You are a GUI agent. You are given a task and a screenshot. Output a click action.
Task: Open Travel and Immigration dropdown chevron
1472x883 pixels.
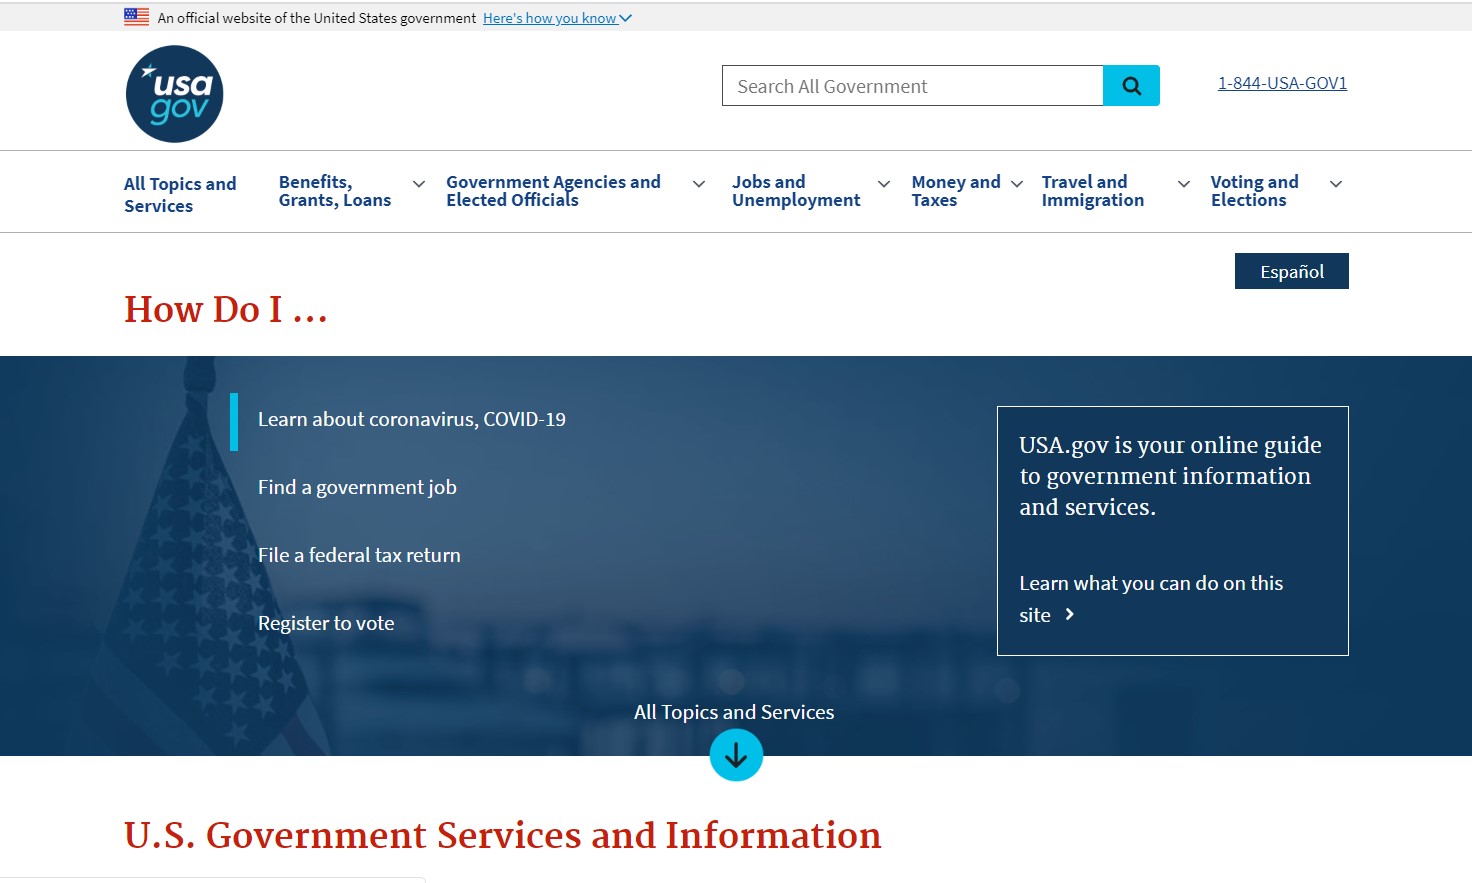(x=1184, y=184)
